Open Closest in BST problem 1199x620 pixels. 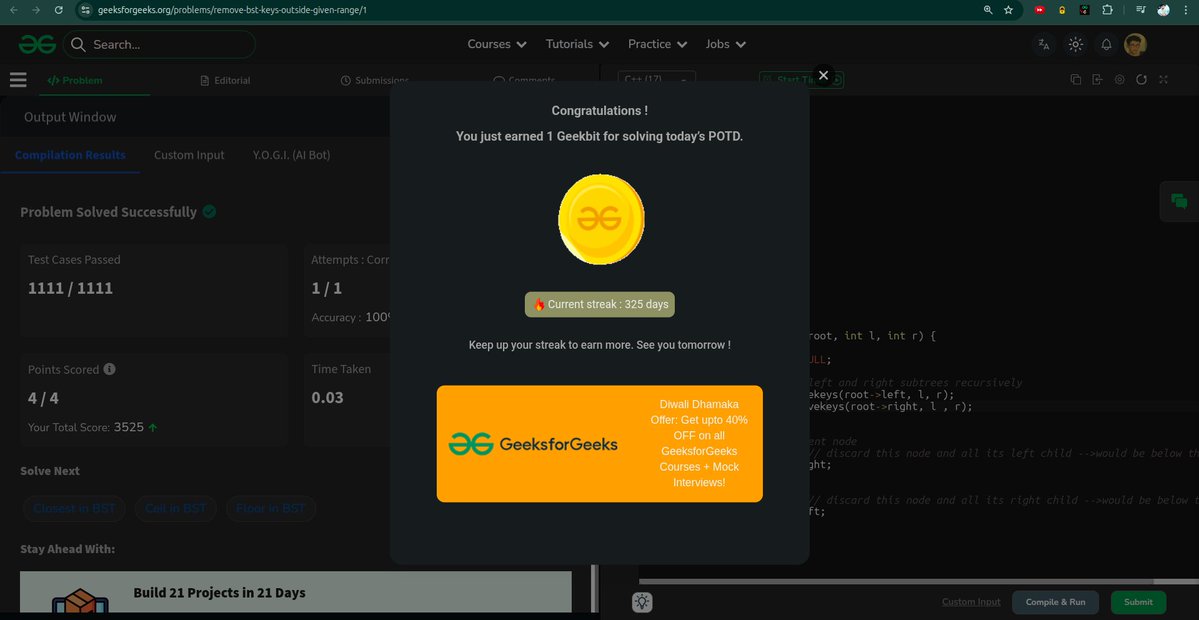click(x=74, y=508)
